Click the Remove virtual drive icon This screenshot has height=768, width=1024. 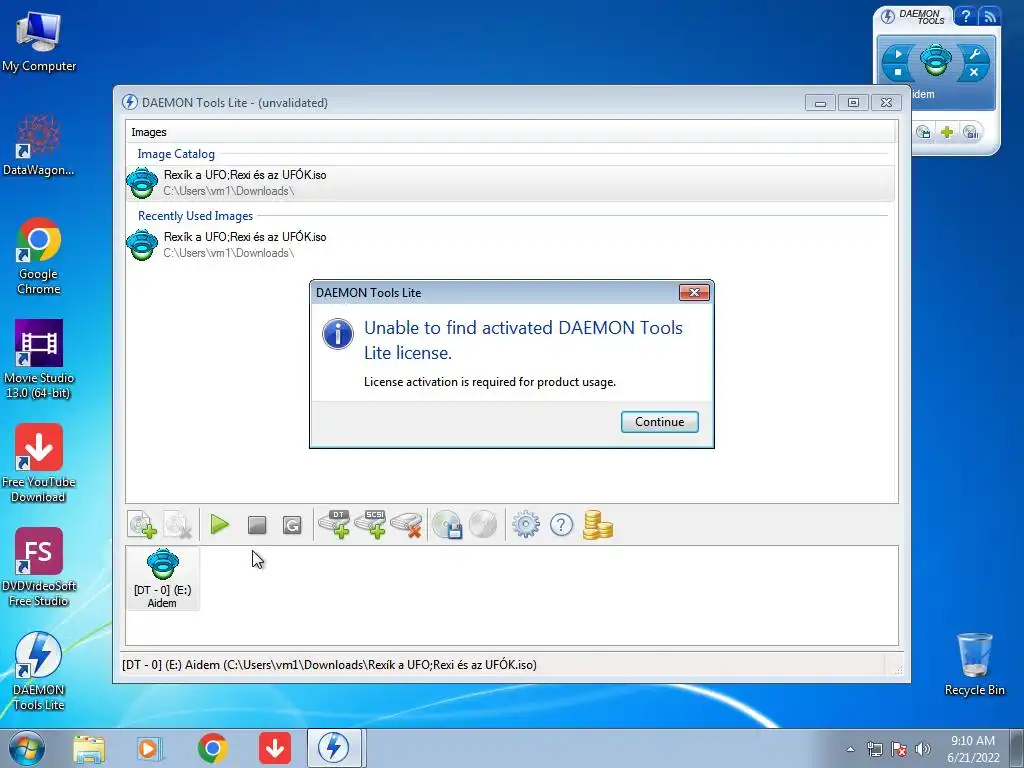tap(406, 524)
